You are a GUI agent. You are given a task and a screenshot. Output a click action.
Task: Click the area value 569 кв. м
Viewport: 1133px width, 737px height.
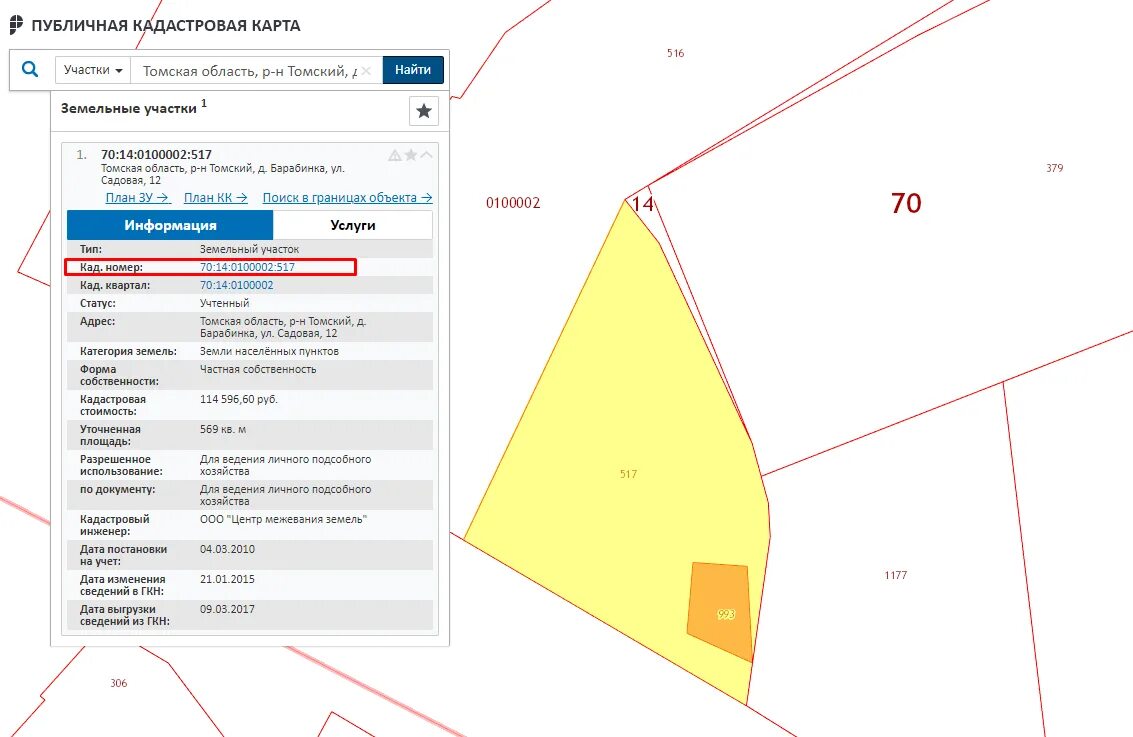(223, 429)
